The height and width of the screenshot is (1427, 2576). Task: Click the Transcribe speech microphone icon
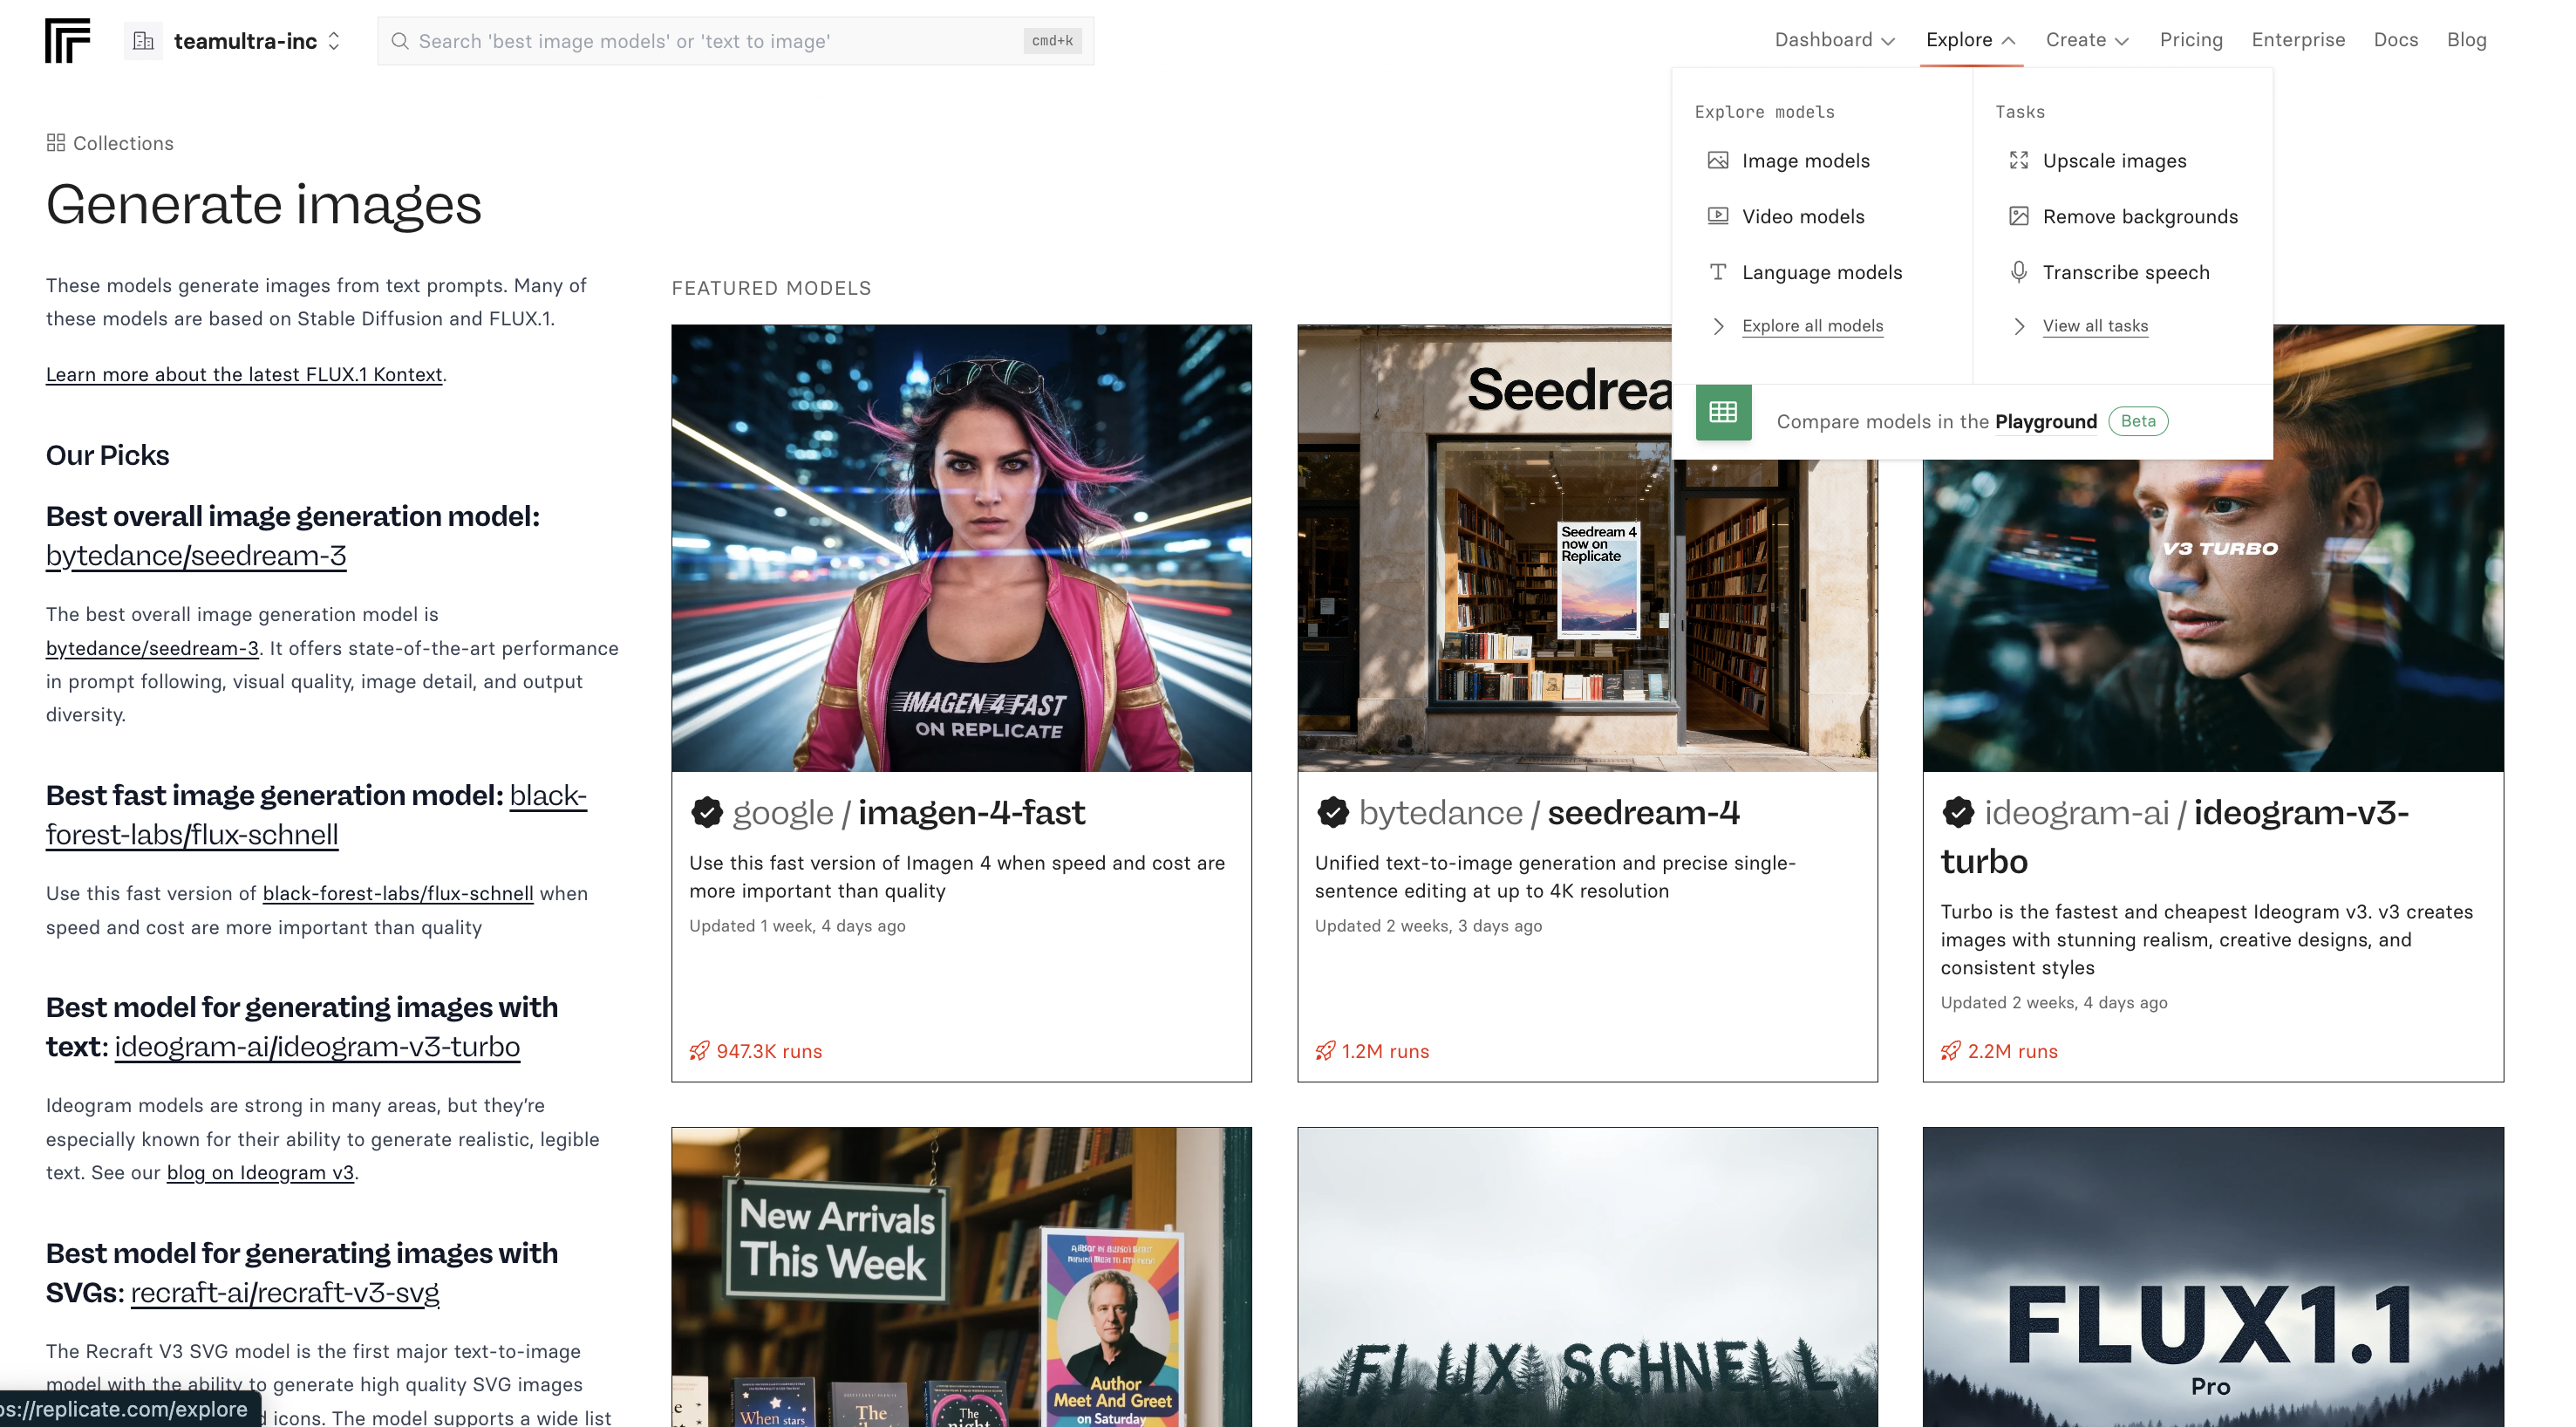point(2018,272)
